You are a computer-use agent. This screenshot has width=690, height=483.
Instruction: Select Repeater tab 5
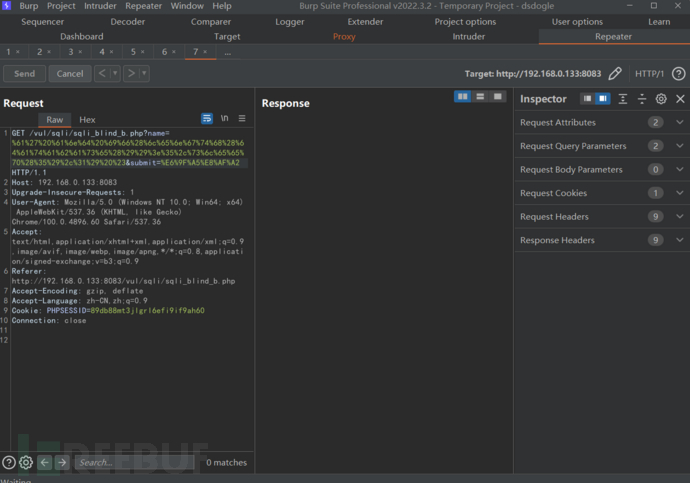click(133, 52)
